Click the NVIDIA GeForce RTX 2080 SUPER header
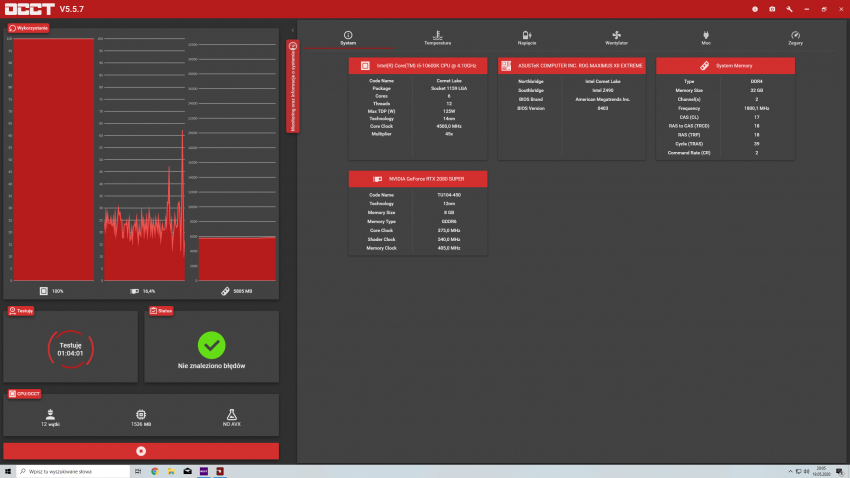Image resolution: width=850 pixels, height=478 pixels. [418, 179]
